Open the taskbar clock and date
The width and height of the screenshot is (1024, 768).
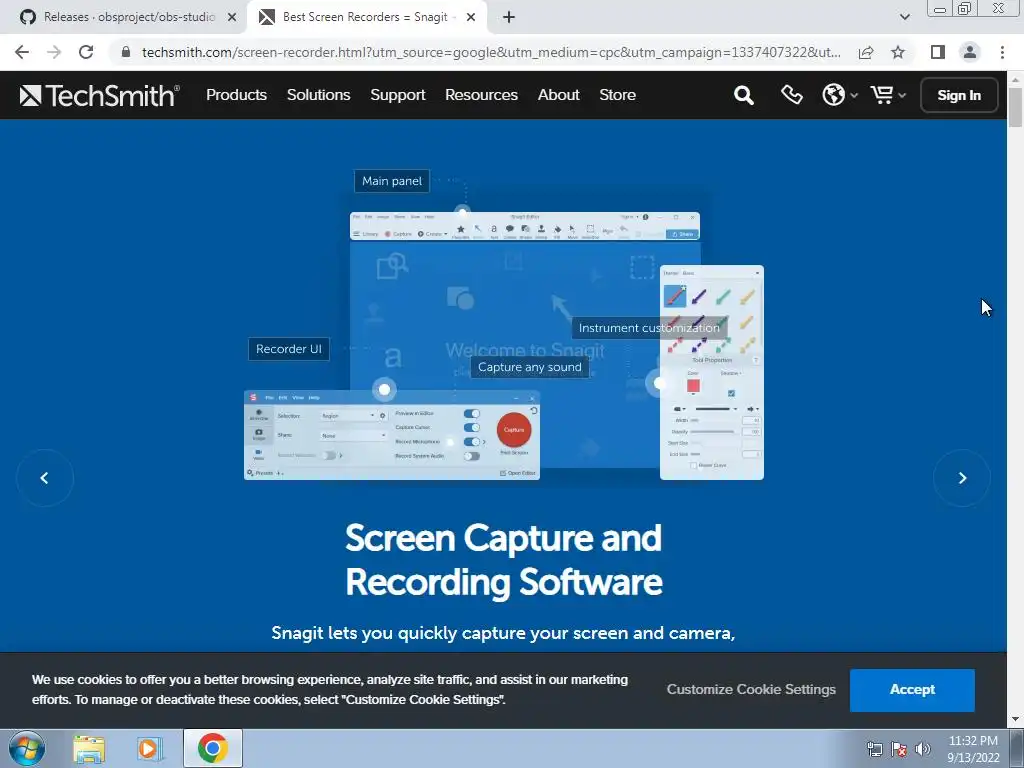click(973, 749)
